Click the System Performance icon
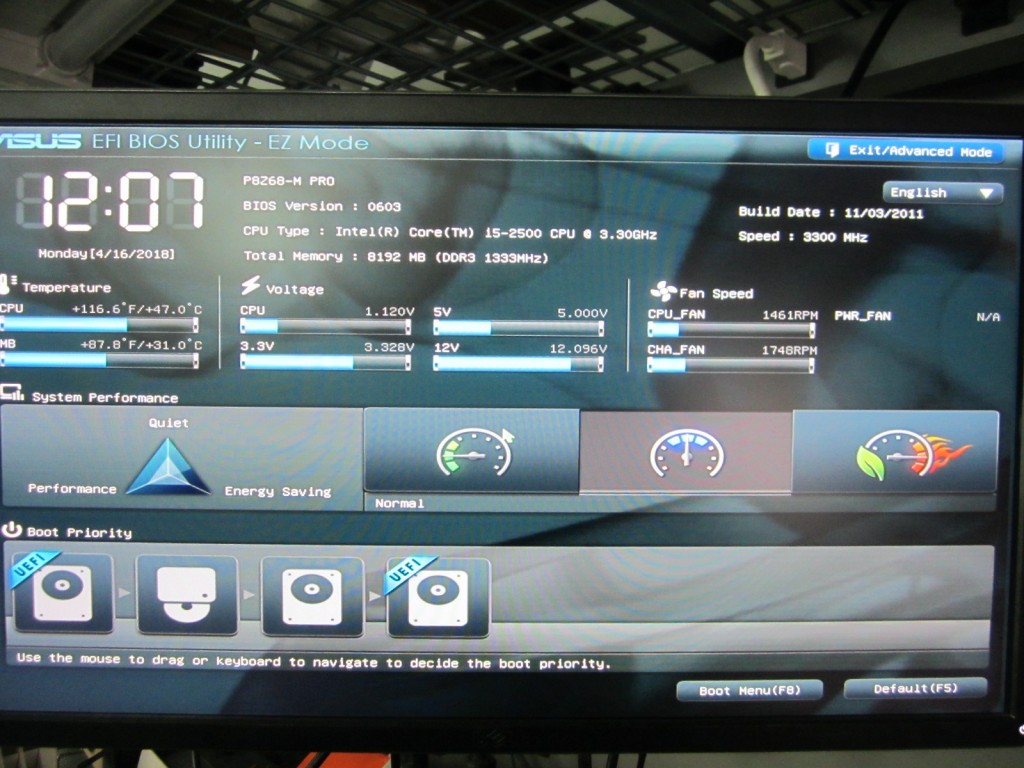The height and width of the screenshot is (768, 1024). coord(12,392)
